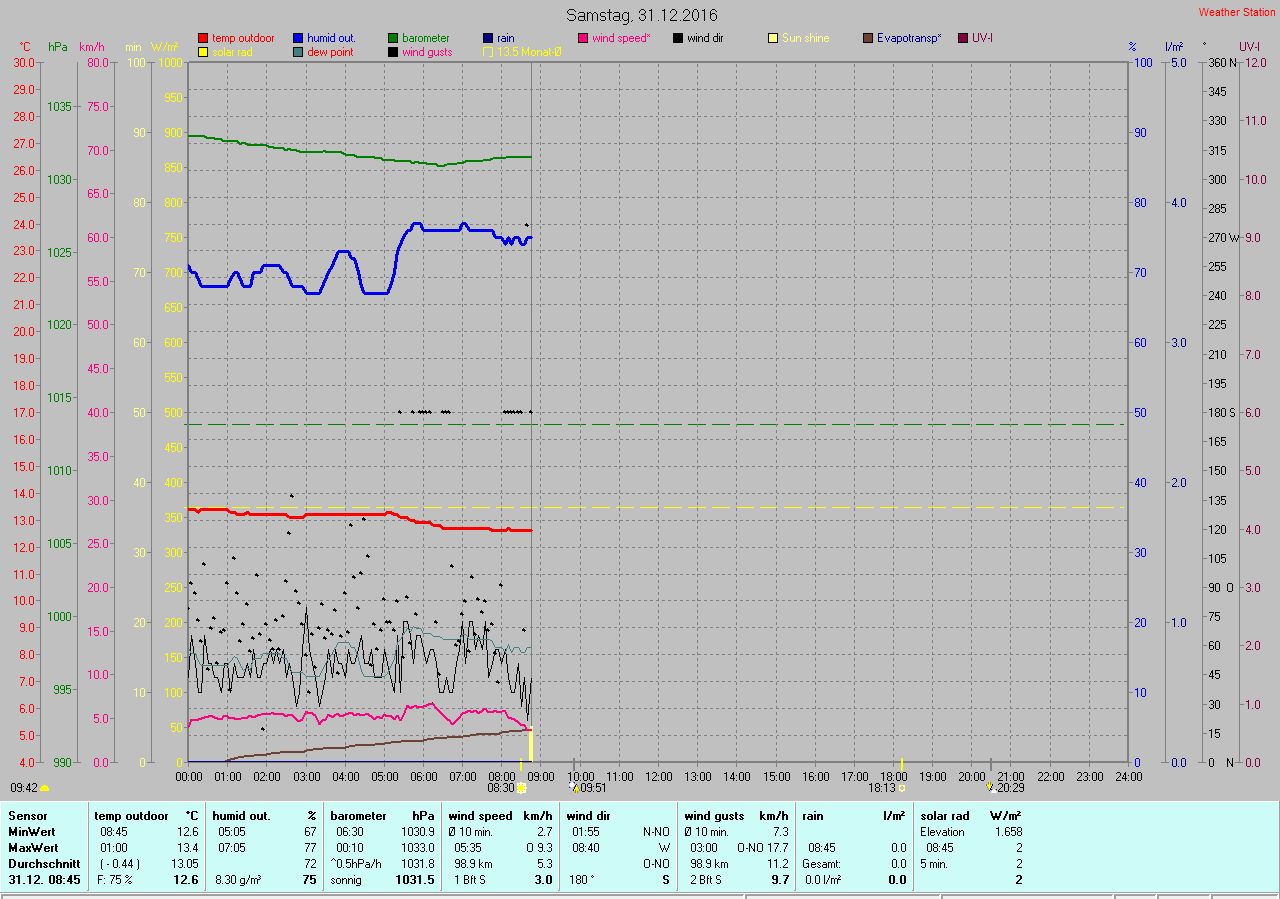Viewport: 1280px width, 899px height.
Task: Click the 24:00 mark on the time axis
Action: tap(1129, 776)
